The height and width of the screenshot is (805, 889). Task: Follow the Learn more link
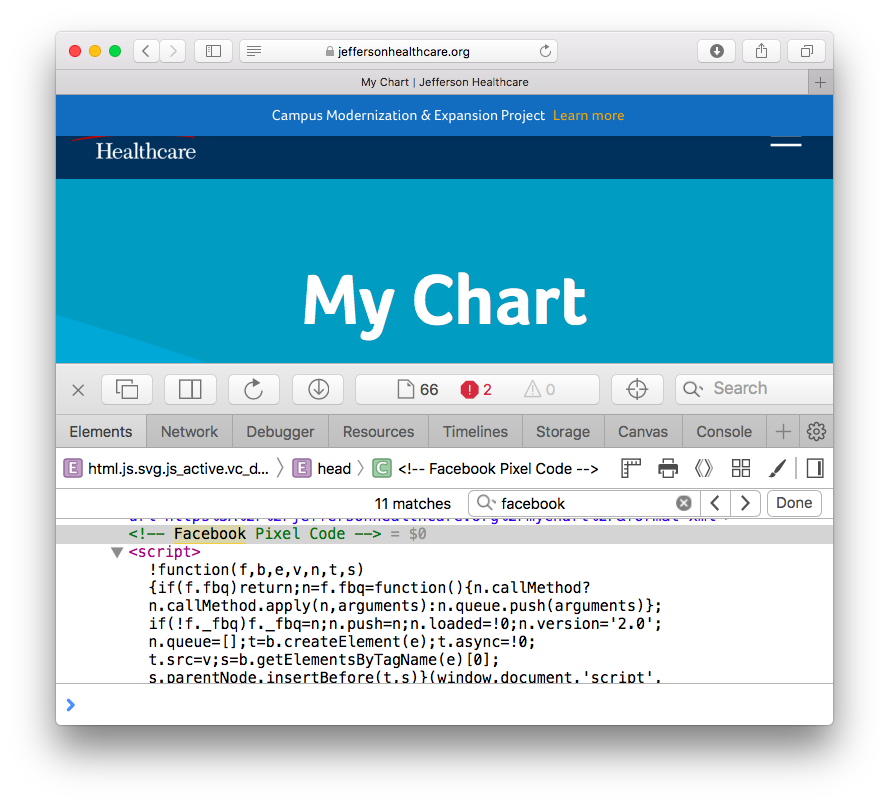click(x=588, y=116)
